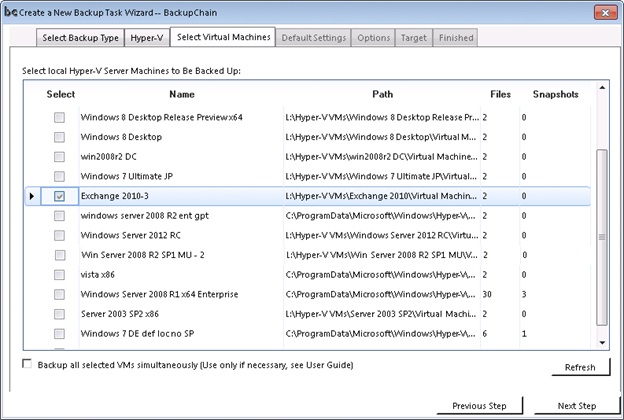Click path L:\Hyper-V VMs\Exchange 2010 cell

(x=382, y=196)
